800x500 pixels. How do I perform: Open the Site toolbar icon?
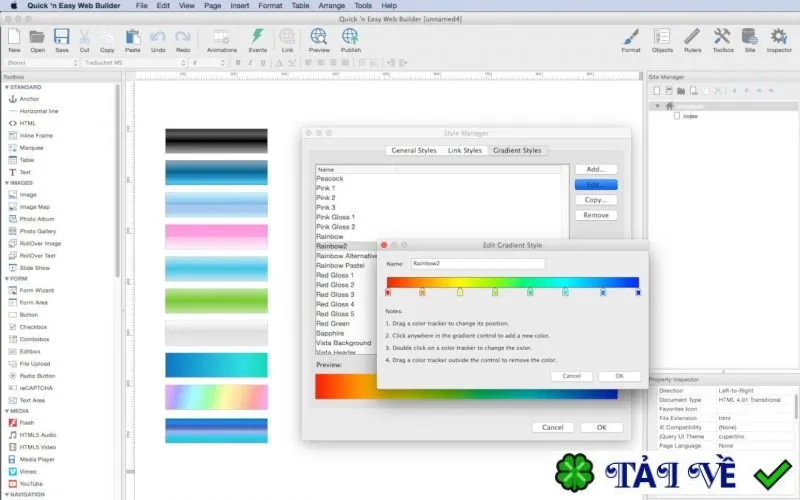749,40
